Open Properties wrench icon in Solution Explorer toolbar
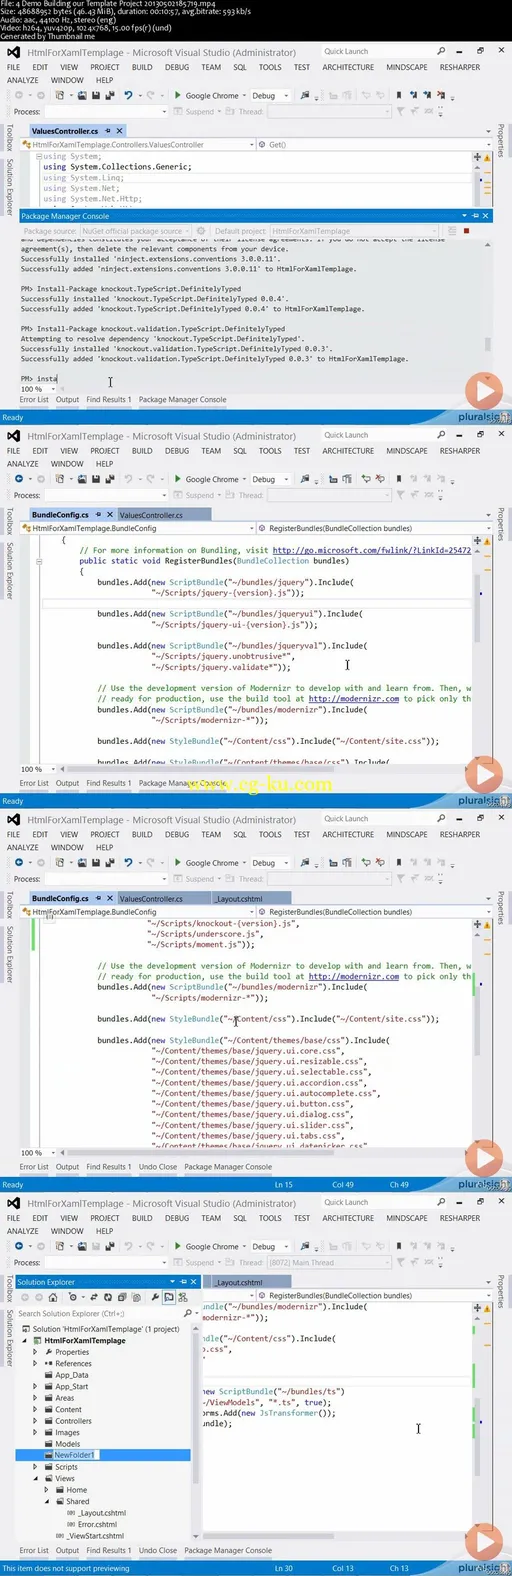This screenshot has height=1576, width=512. [155, 1297]
